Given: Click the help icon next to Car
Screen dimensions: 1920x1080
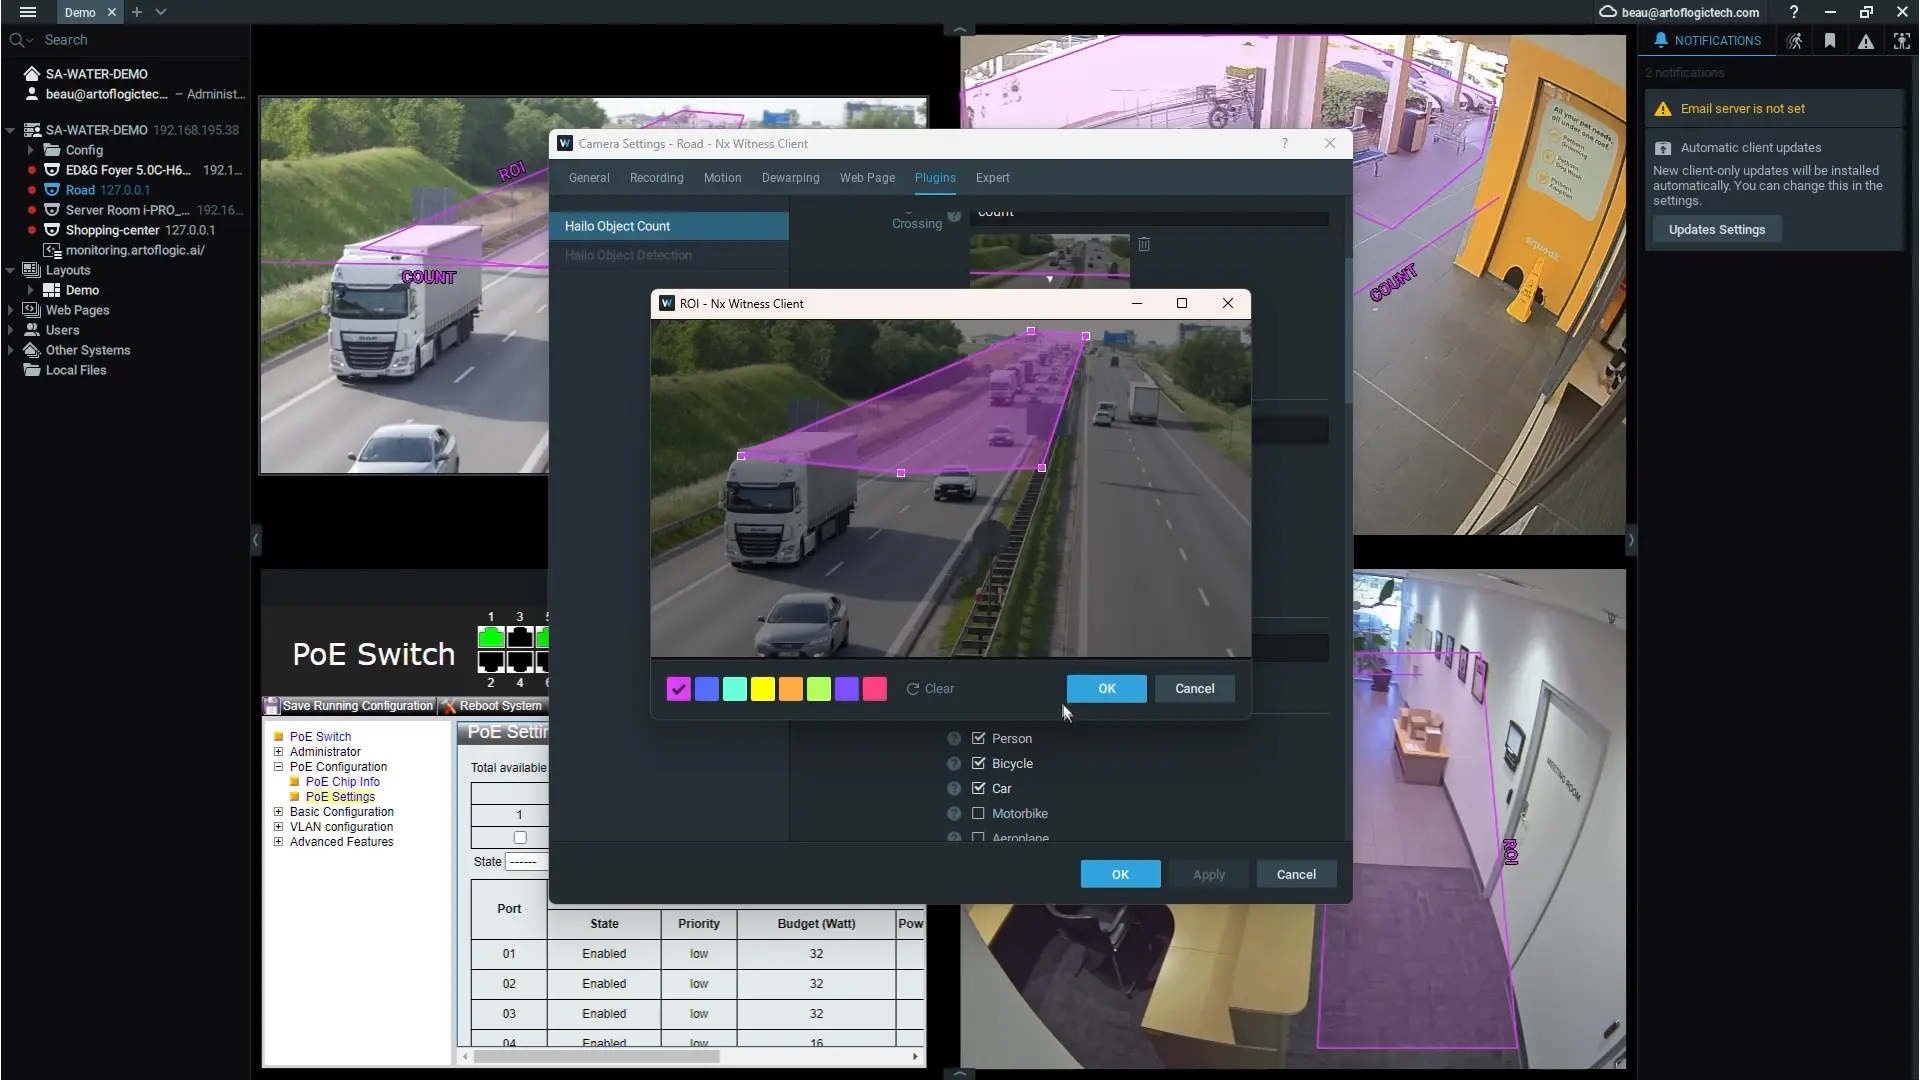Looking at the screenshot, I should pyautogui.click(x=954, y=789).
